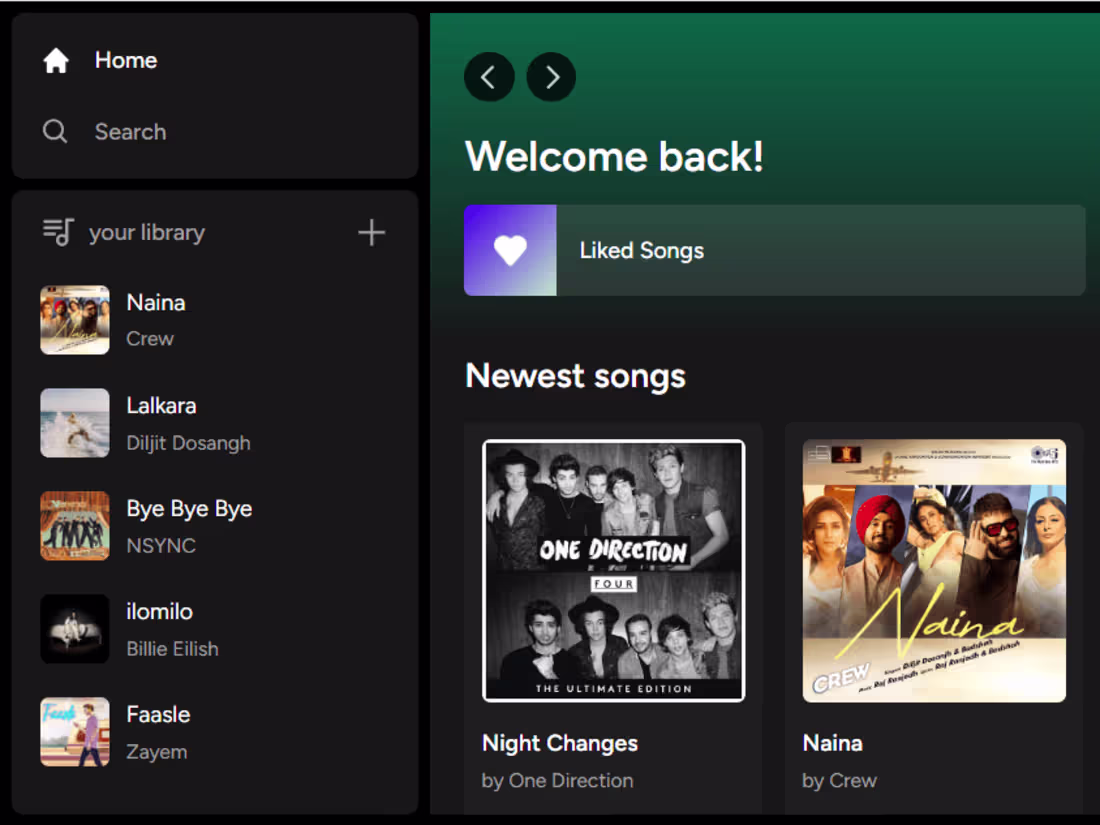The width and height of the screenshot is (1100, 825).
Task: Click the Bye Bye Bye album art
Action: 74,526
